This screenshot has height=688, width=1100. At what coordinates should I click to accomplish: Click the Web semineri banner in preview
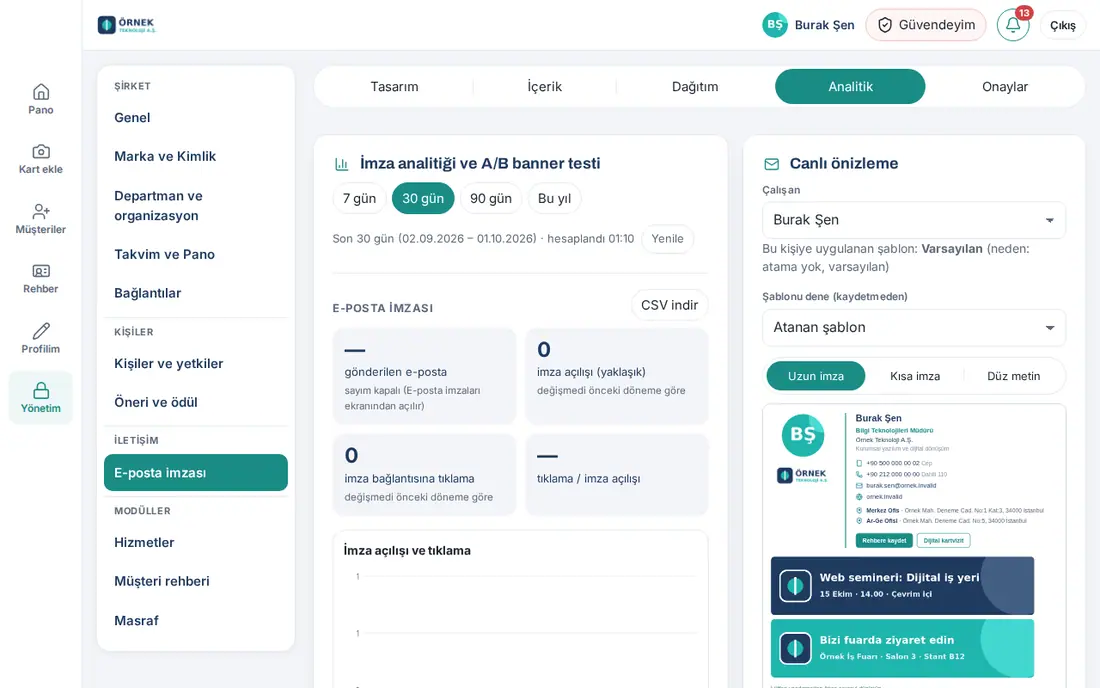902,586
